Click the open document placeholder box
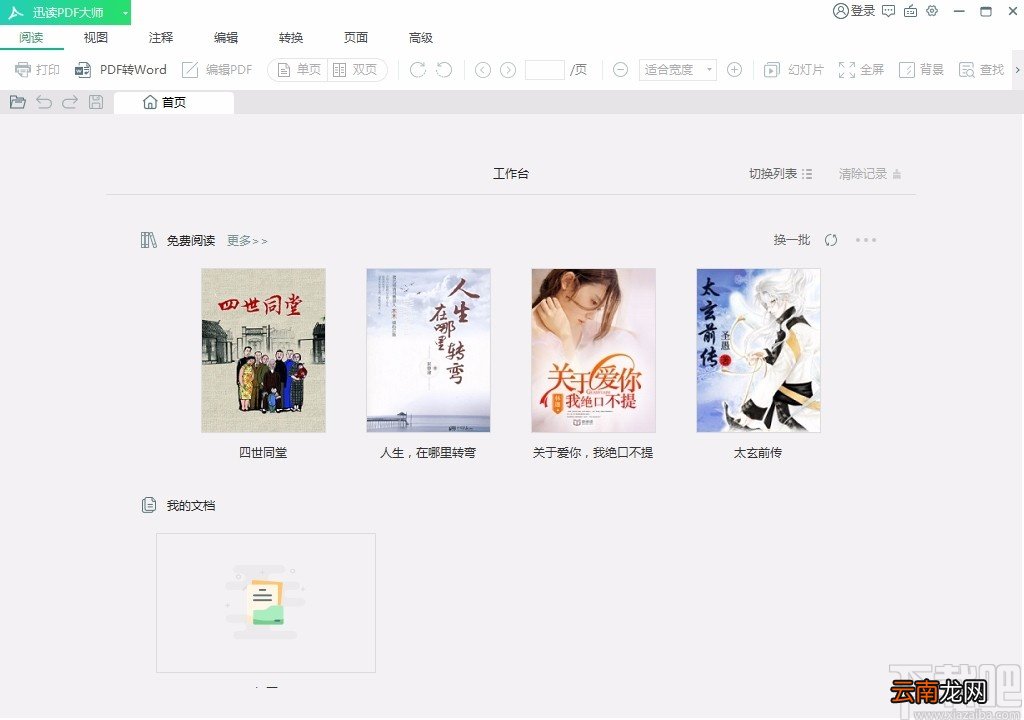This screenshot has height=720, width=1024. click(266, 602)
